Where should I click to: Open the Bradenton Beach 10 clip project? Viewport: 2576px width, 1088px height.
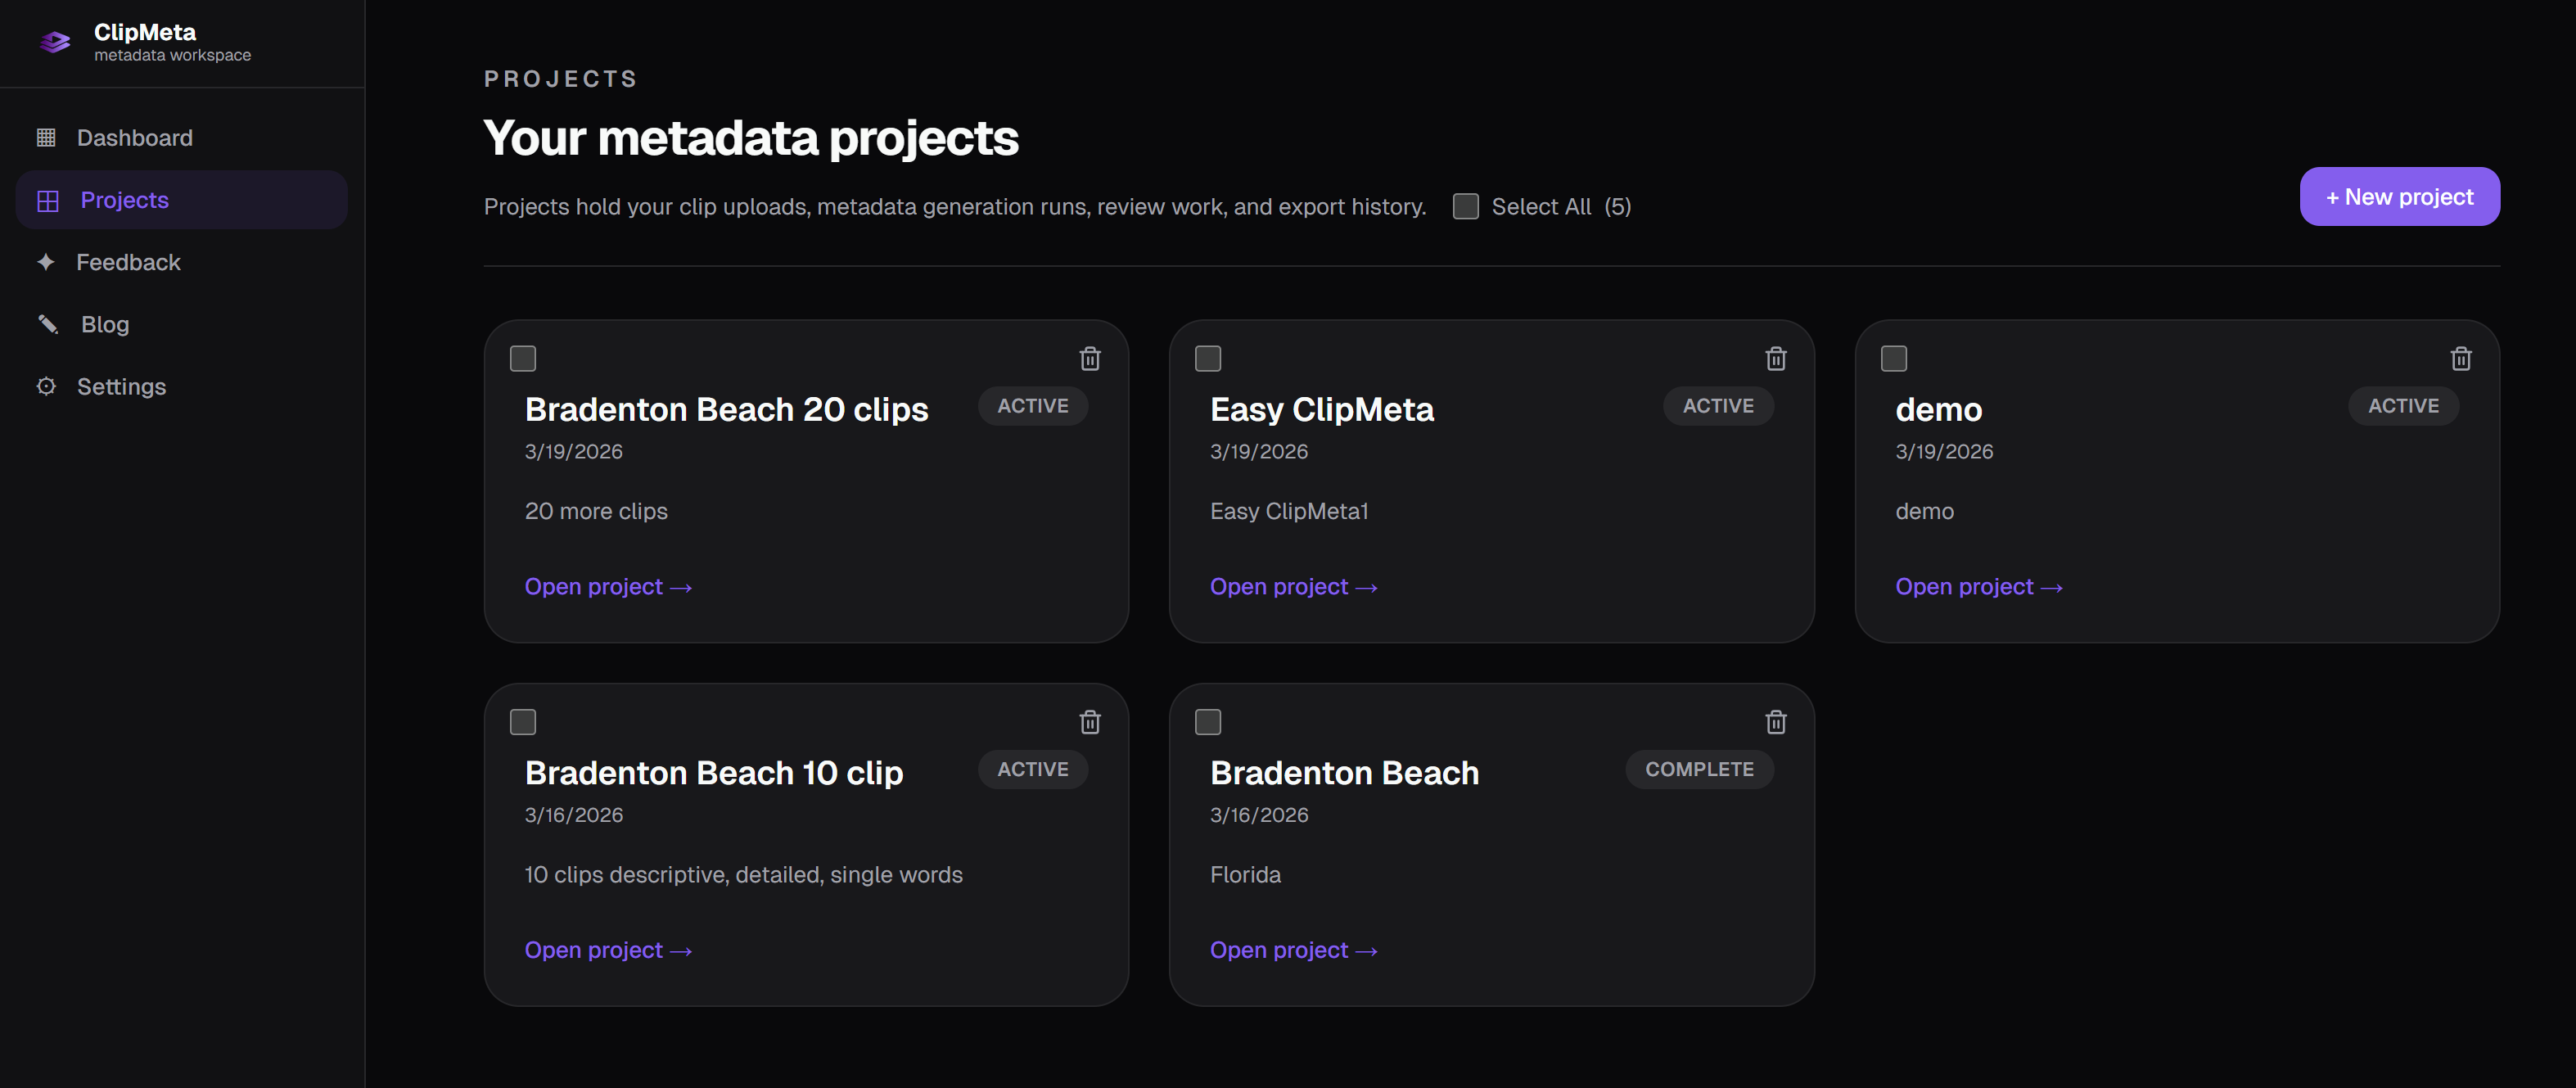[608, 949]
